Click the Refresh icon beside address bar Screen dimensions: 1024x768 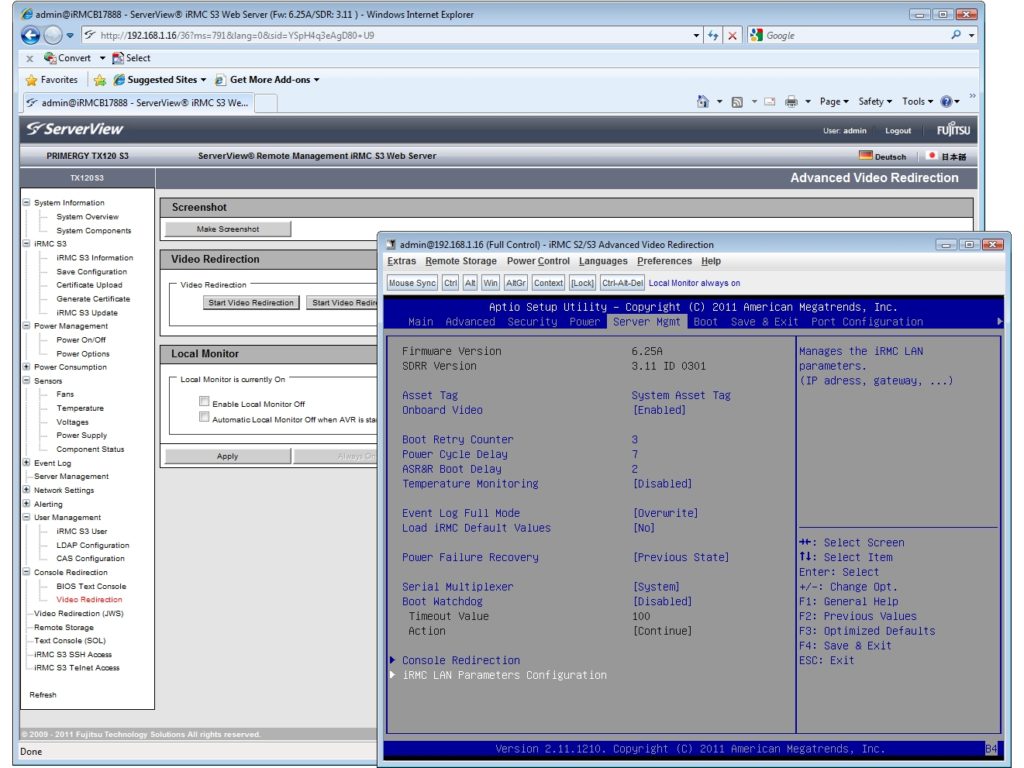(713, 35)
